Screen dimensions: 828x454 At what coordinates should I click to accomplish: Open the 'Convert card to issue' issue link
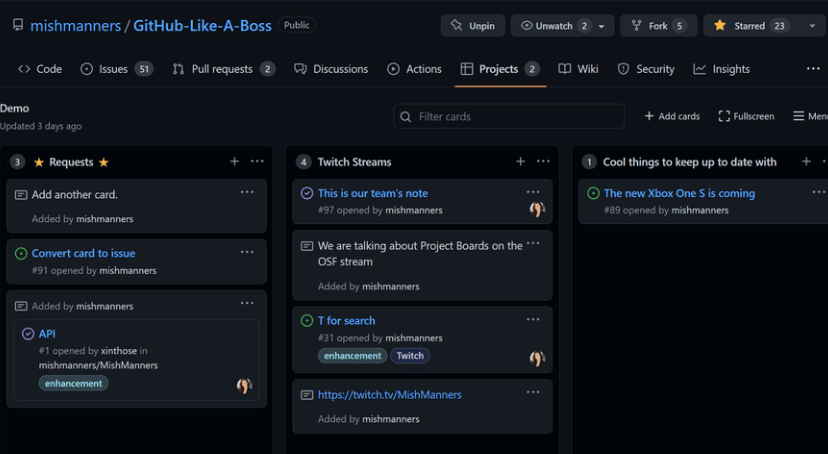click(x=83, y=253)
